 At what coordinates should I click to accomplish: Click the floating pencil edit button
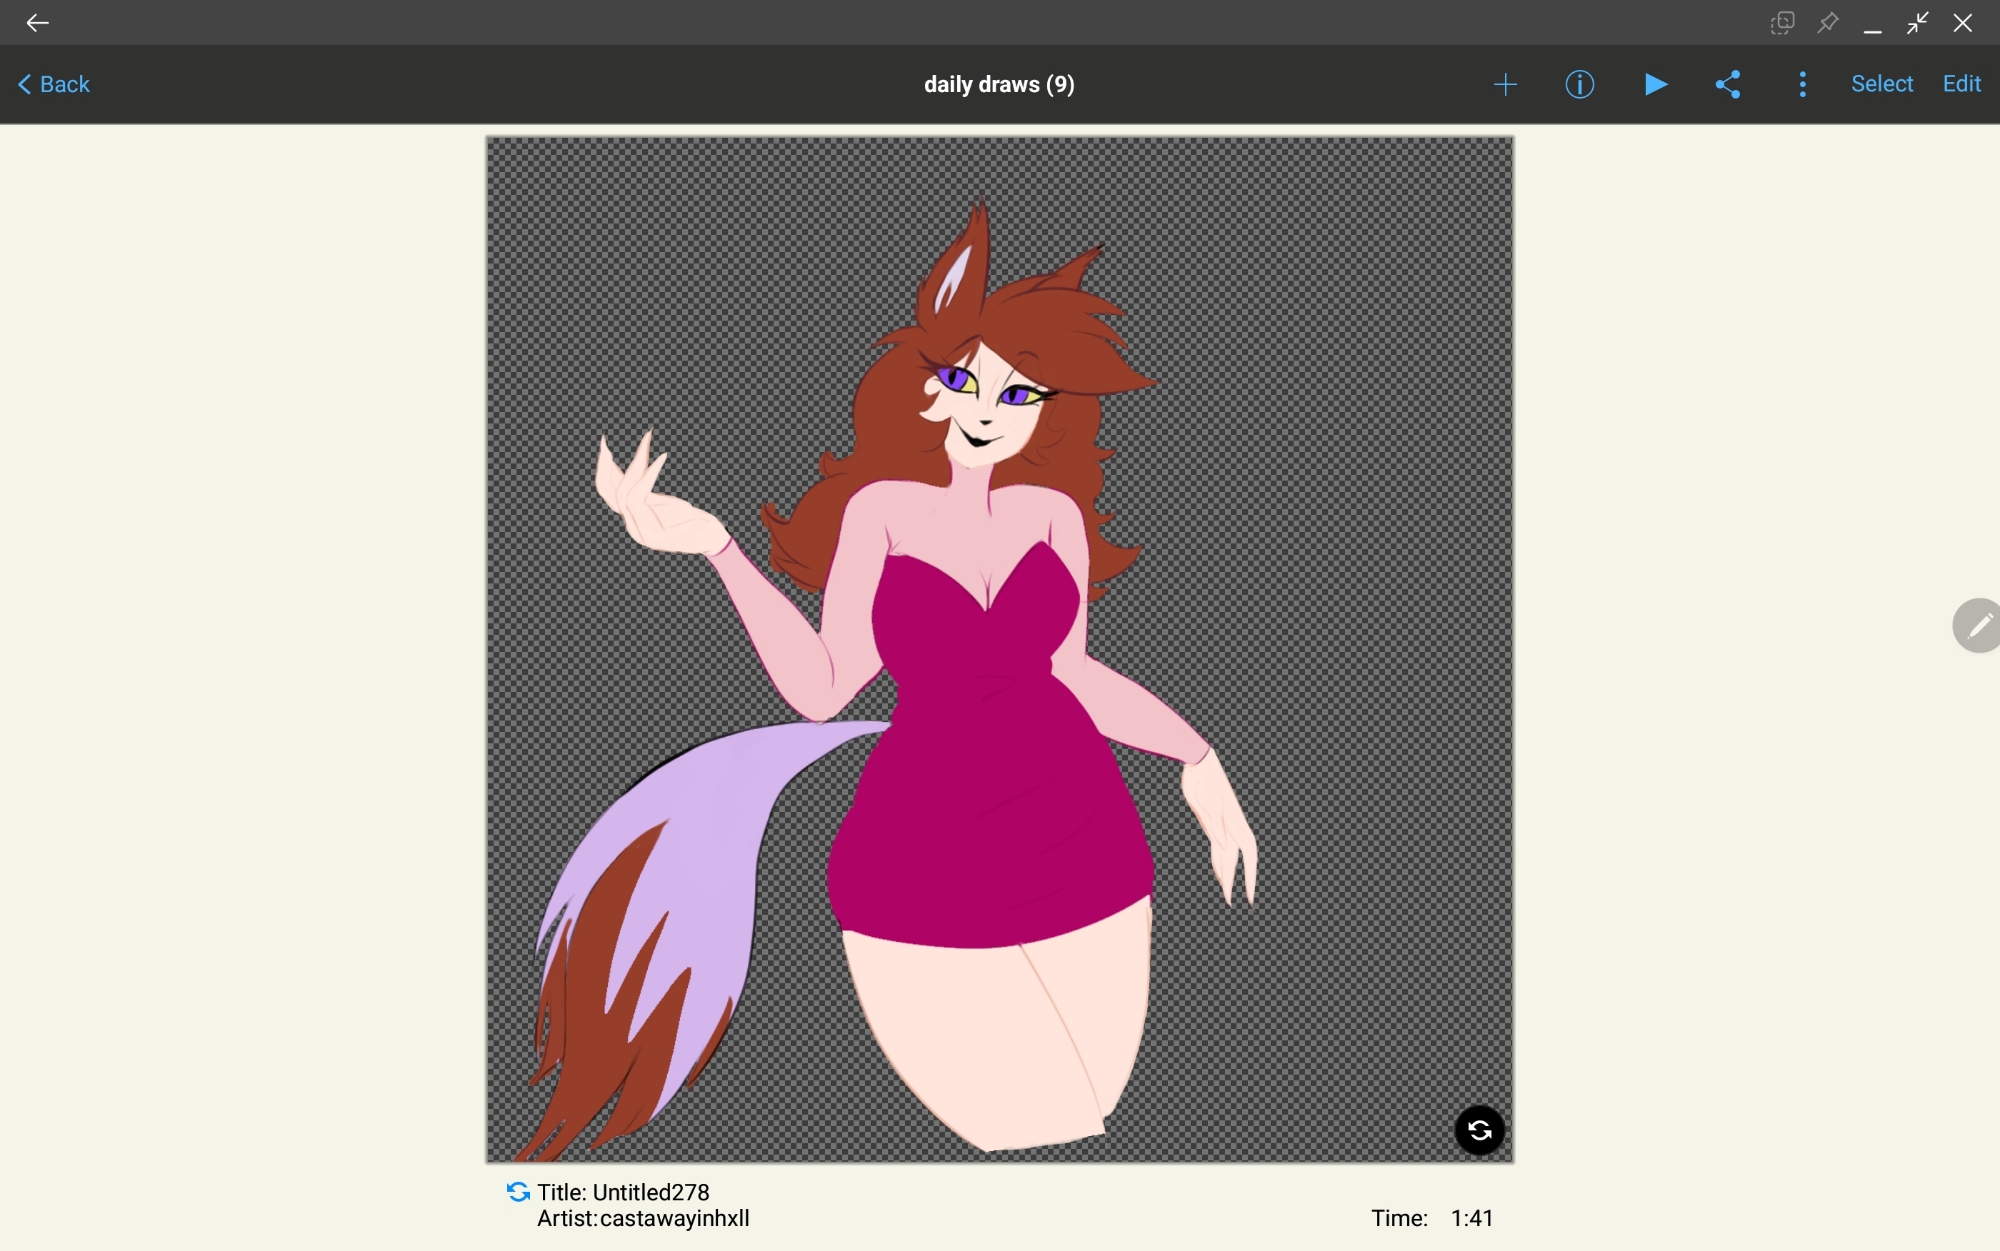(x=1978, y=626)
